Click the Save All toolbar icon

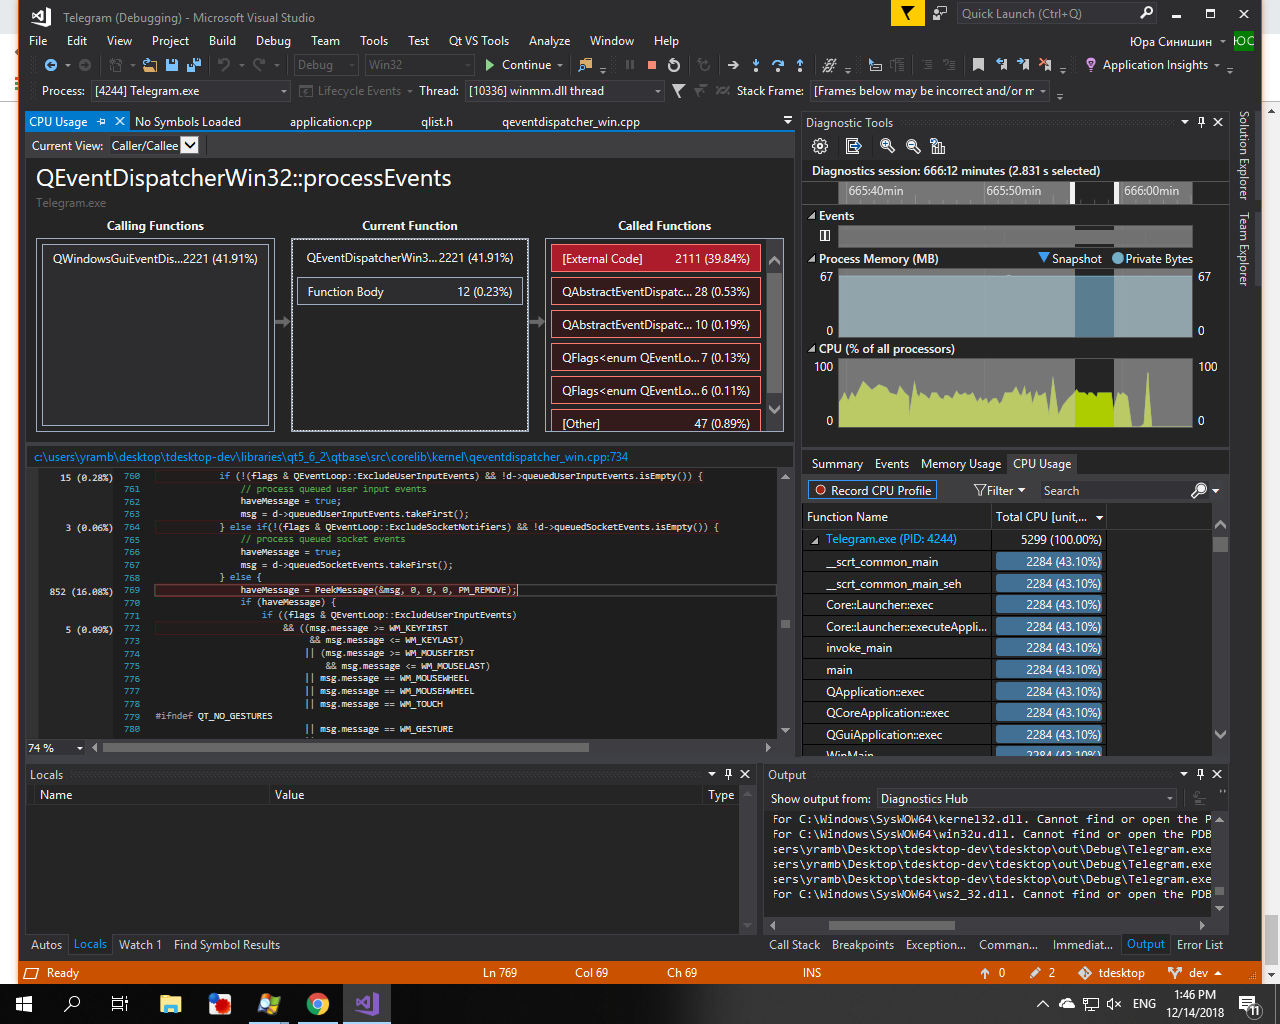[x=193, y=65]
